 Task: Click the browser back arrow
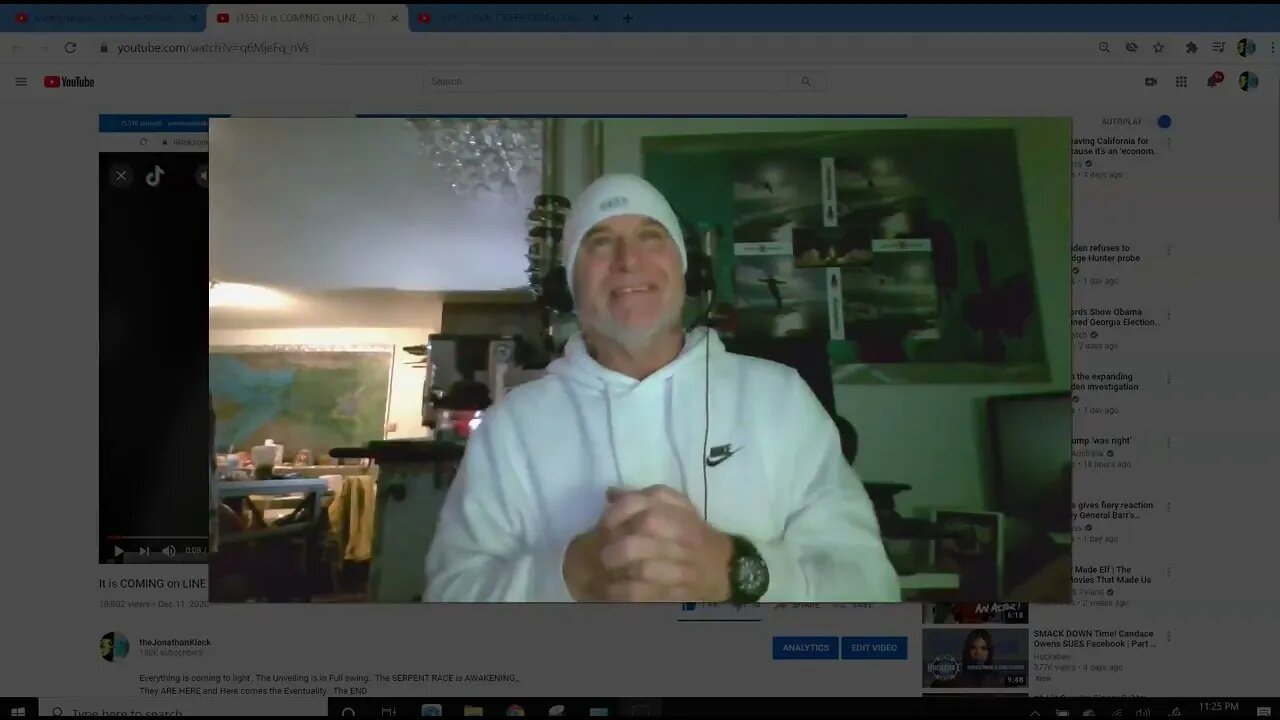click(17, 47)
